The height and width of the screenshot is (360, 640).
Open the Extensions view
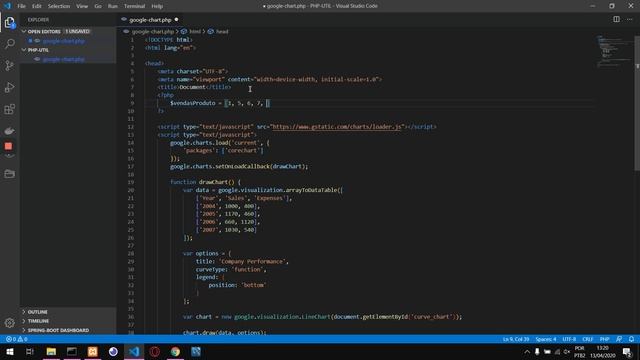coord(10,109)
